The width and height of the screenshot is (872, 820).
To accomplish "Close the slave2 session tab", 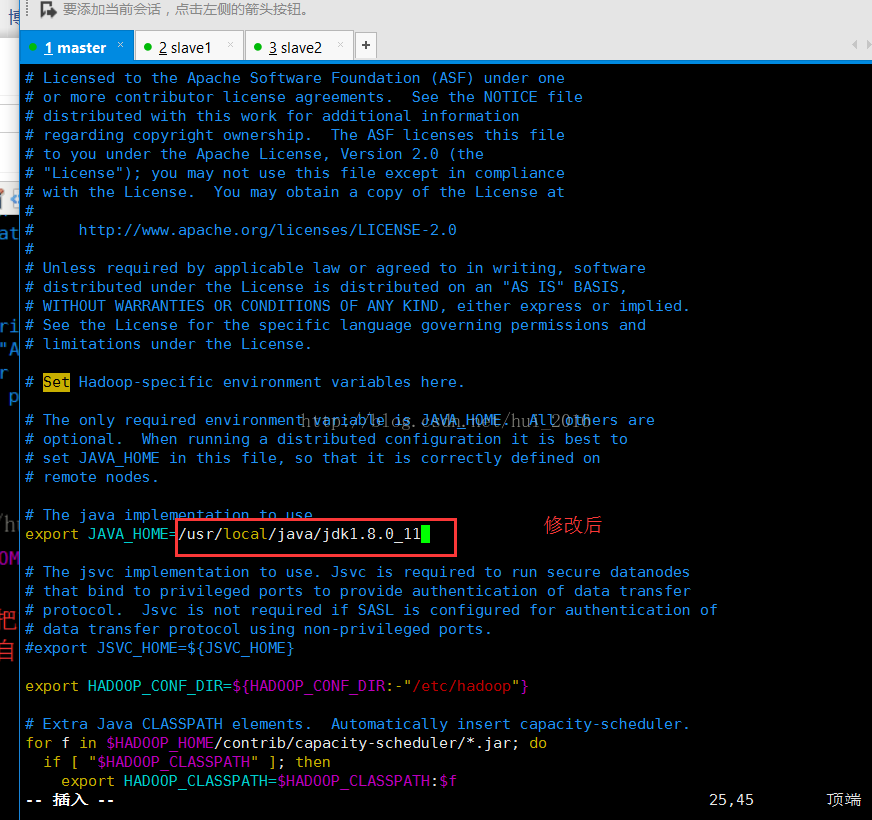I will click(x=340, y=45).
